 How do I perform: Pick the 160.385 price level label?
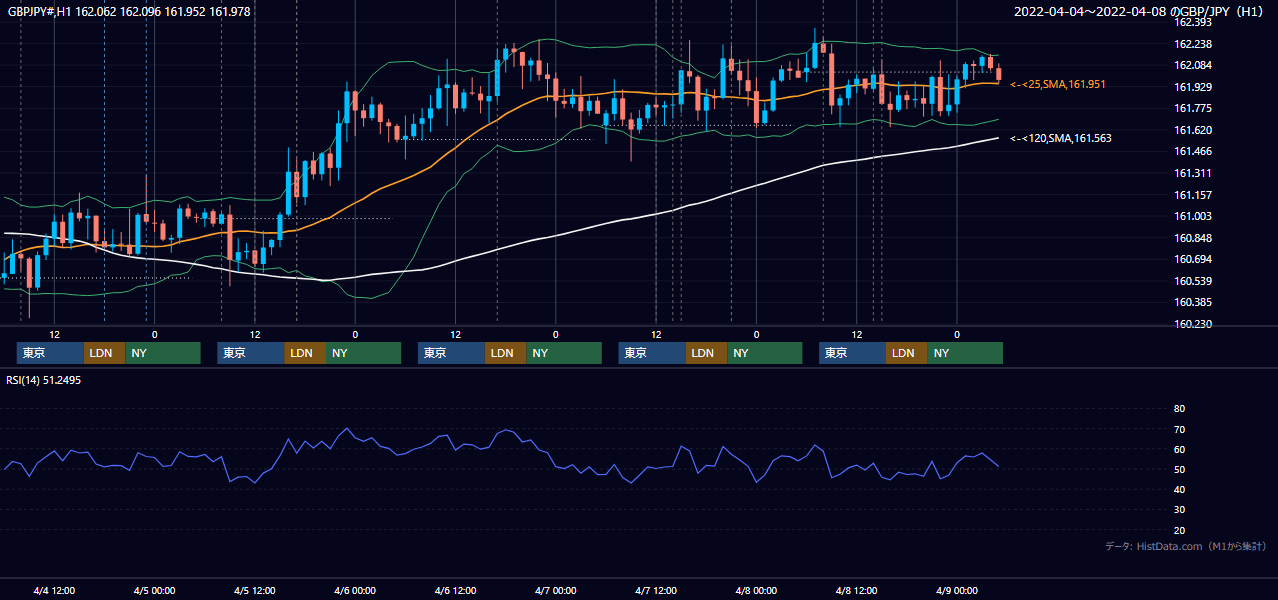(x=1193, y=302)
